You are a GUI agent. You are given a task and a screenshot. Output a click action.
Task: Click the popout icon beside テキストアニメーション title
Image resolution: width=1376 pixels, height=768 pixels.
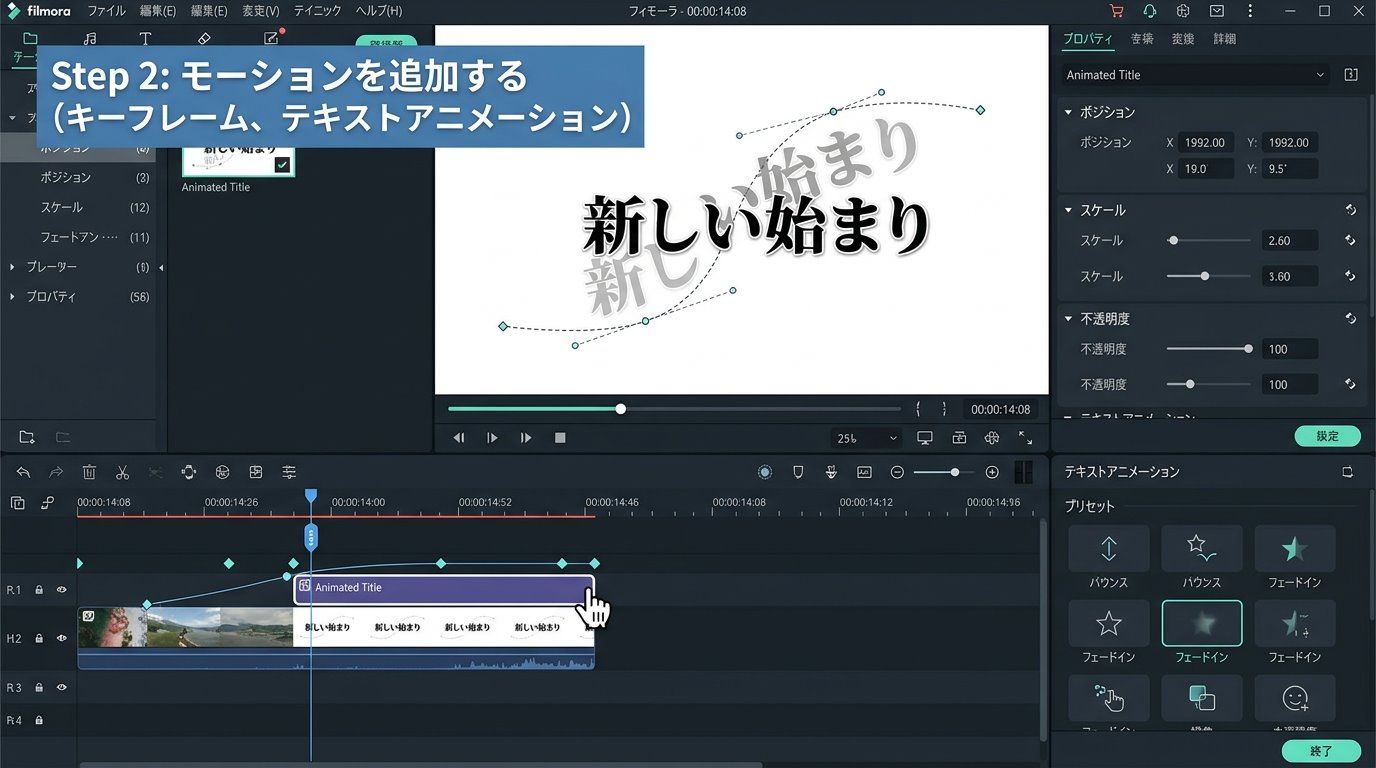click(x=1348, y=472)
